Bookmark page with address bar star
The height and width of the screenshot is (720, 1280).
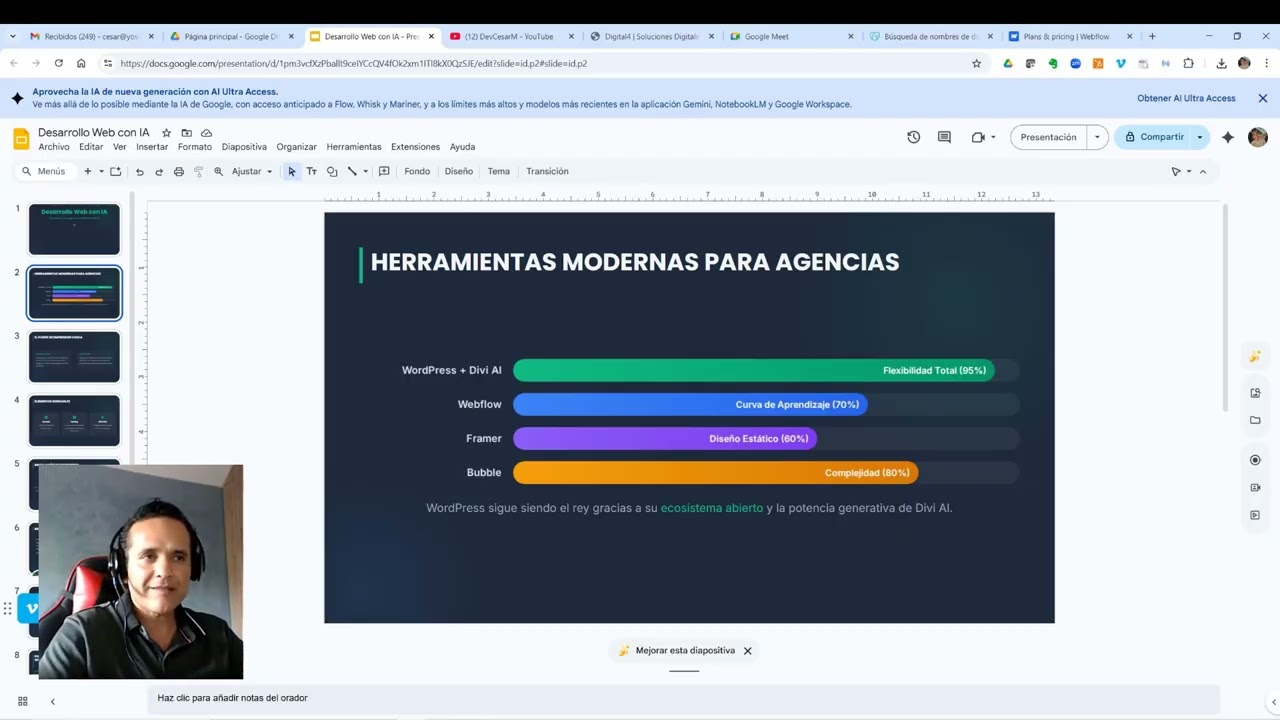pos(977,63)
